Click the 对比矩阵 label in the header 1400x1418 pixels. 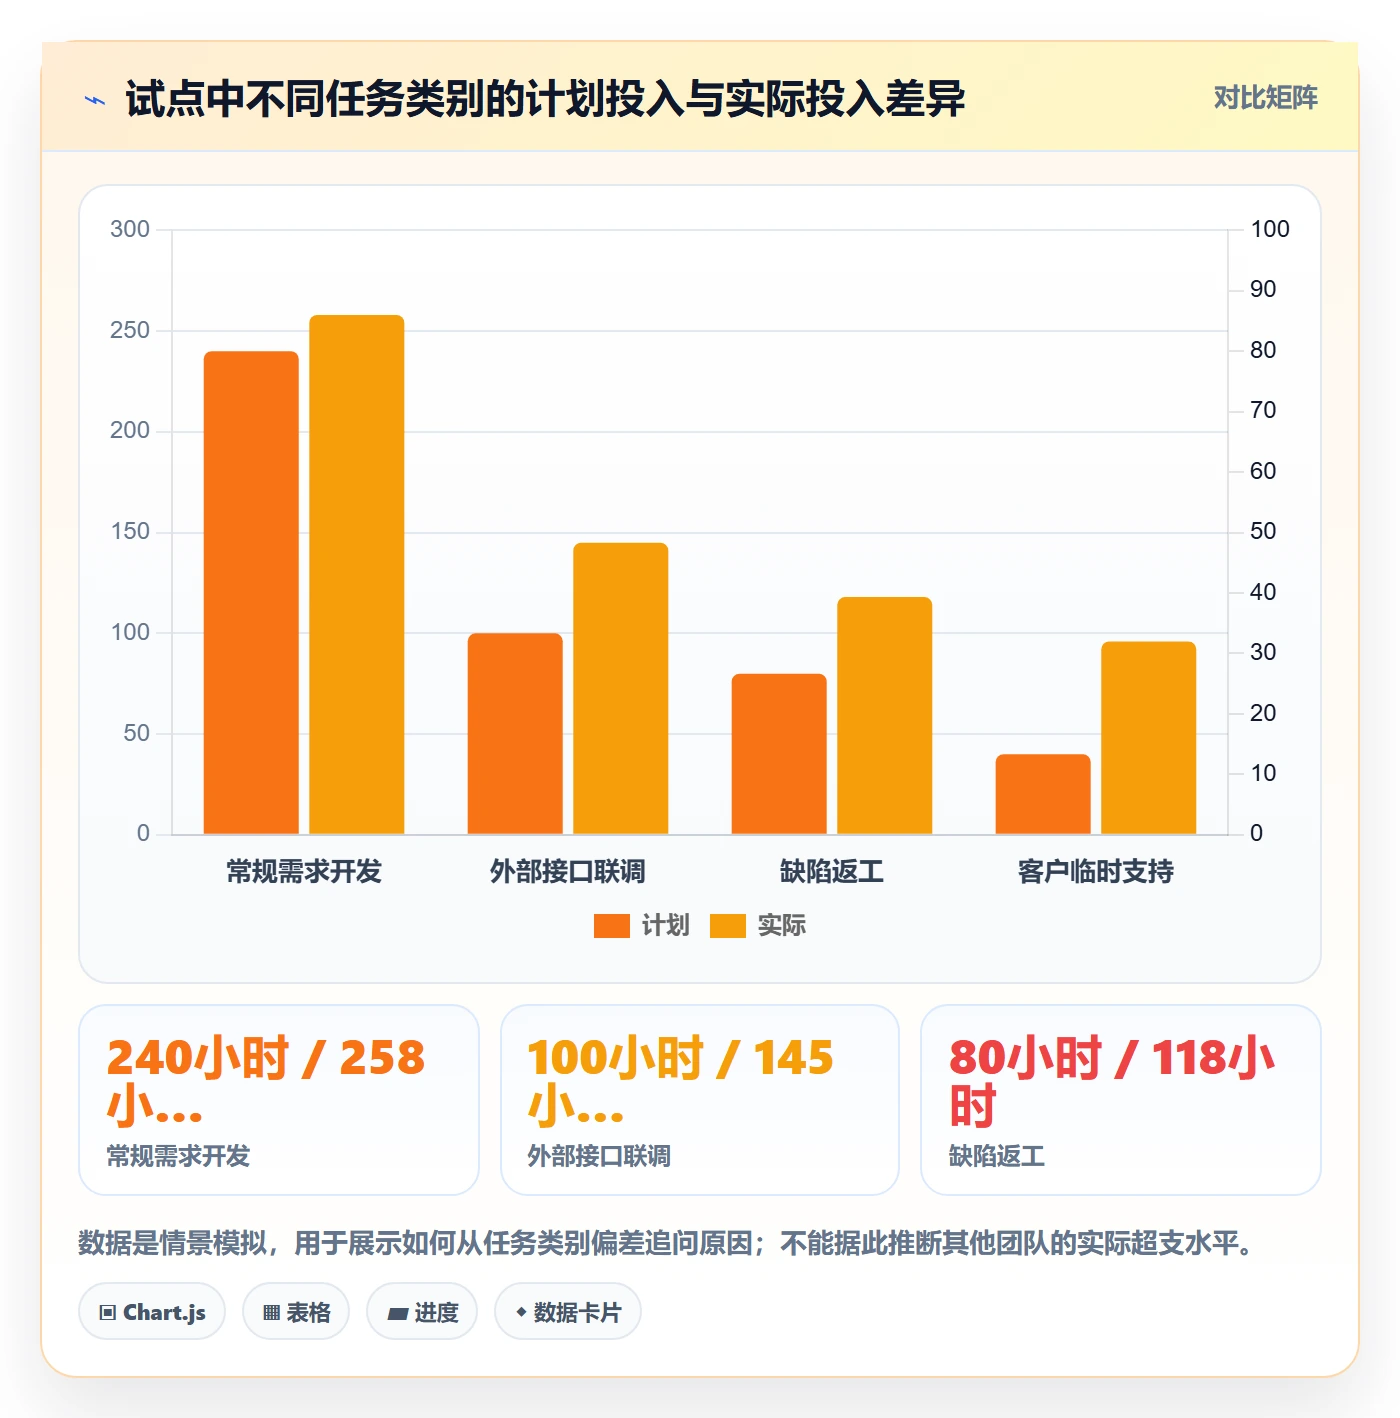[1265, 98]
